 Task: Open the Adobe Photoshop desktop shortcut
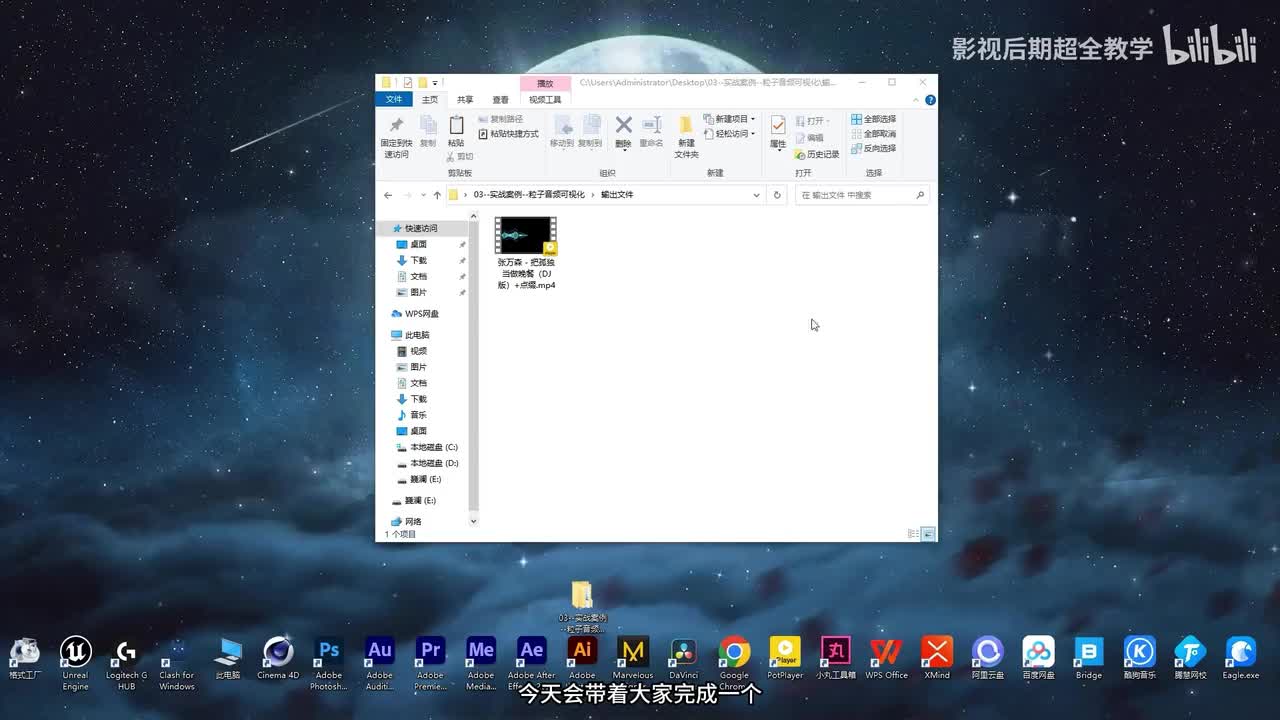[x=329, y=663]
